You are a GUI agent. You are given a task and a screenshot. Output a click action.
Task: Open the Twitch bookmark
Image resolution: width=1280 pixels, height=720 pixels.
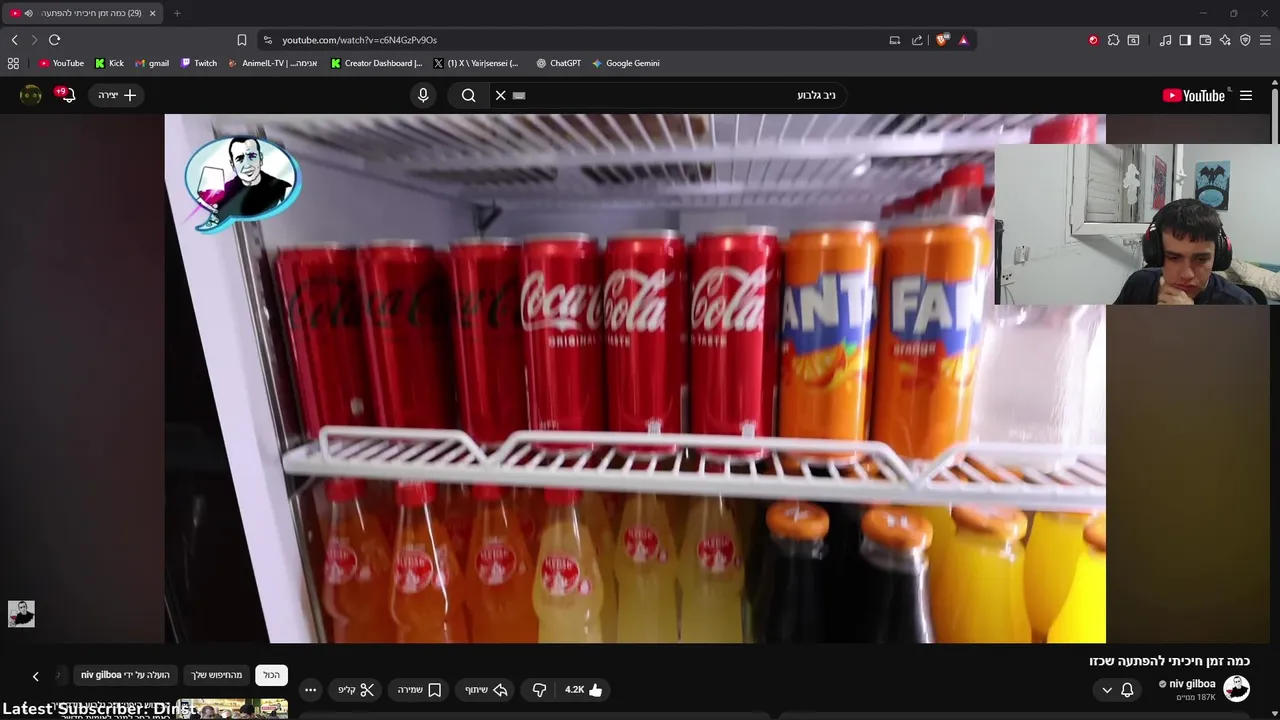coord(198,63)
